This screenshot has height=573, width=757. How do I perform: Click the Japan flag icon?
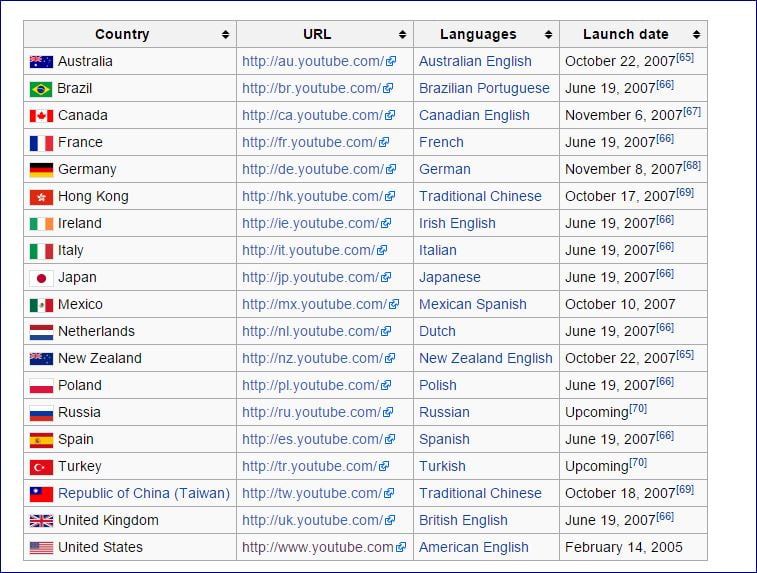(41, 277)
